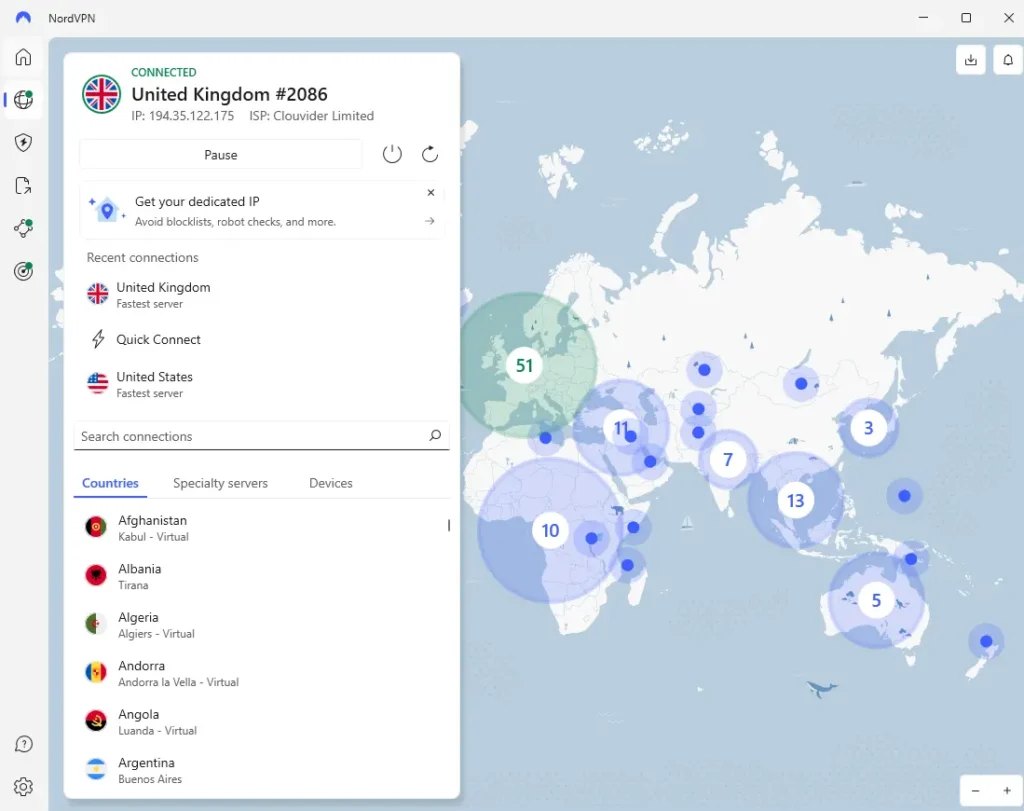Viewport: 1024px width, 811px height.
Task: Expand the Europe 51 server cluster
Action: click(524, 365)
